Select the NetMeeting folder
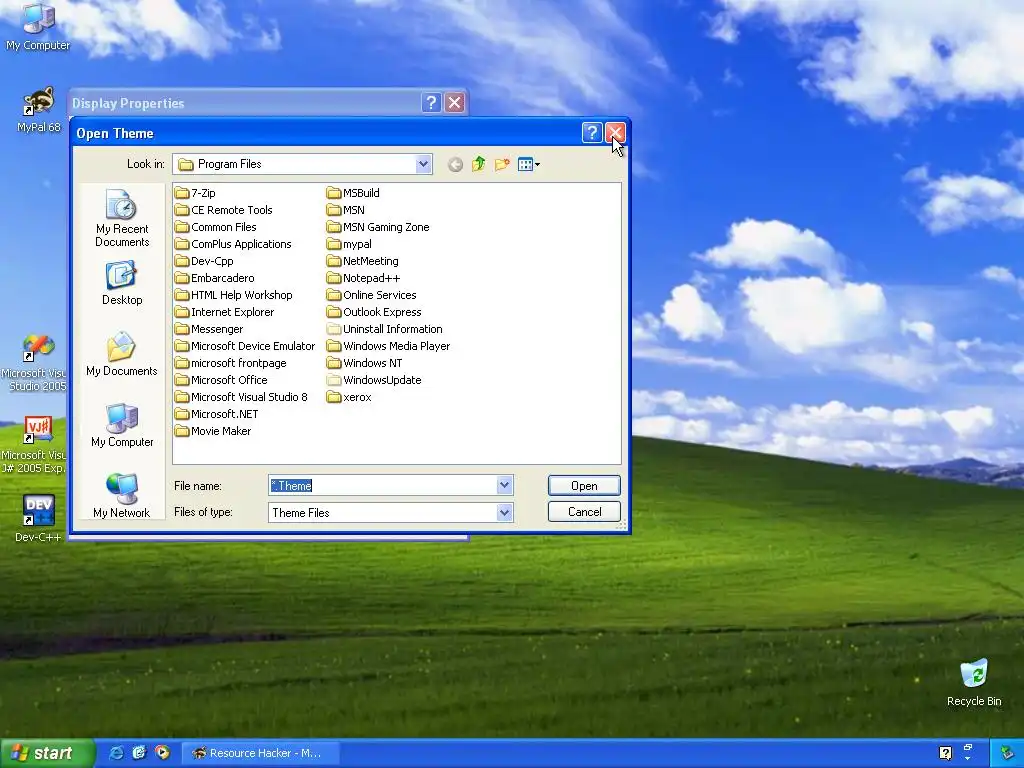 (x=362, y=261)
